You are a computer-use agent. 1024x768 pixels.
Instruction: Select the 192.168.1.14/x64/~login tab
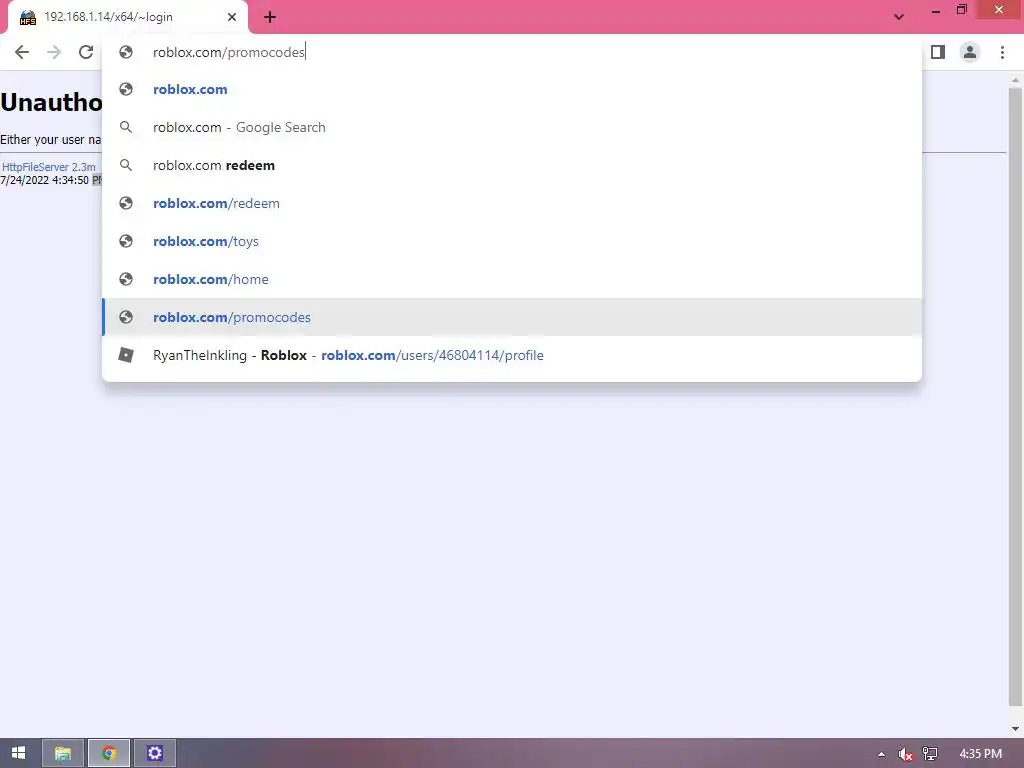click(x=127, y=17)
